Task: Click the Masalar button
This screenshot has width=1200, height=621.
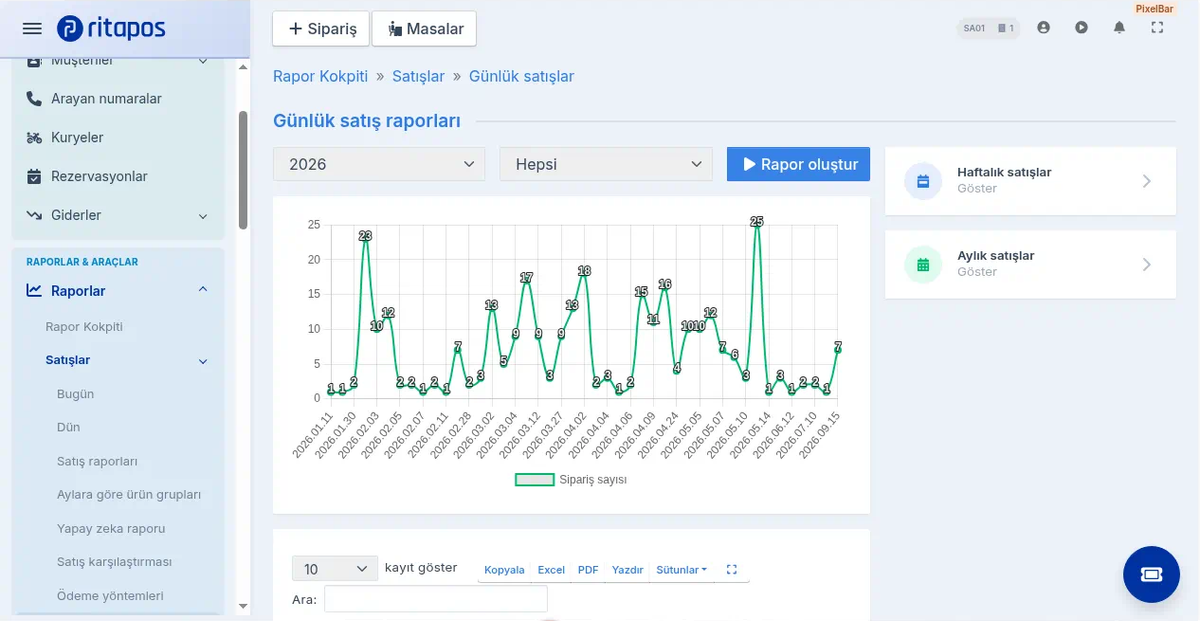Action: coord(424,29)
